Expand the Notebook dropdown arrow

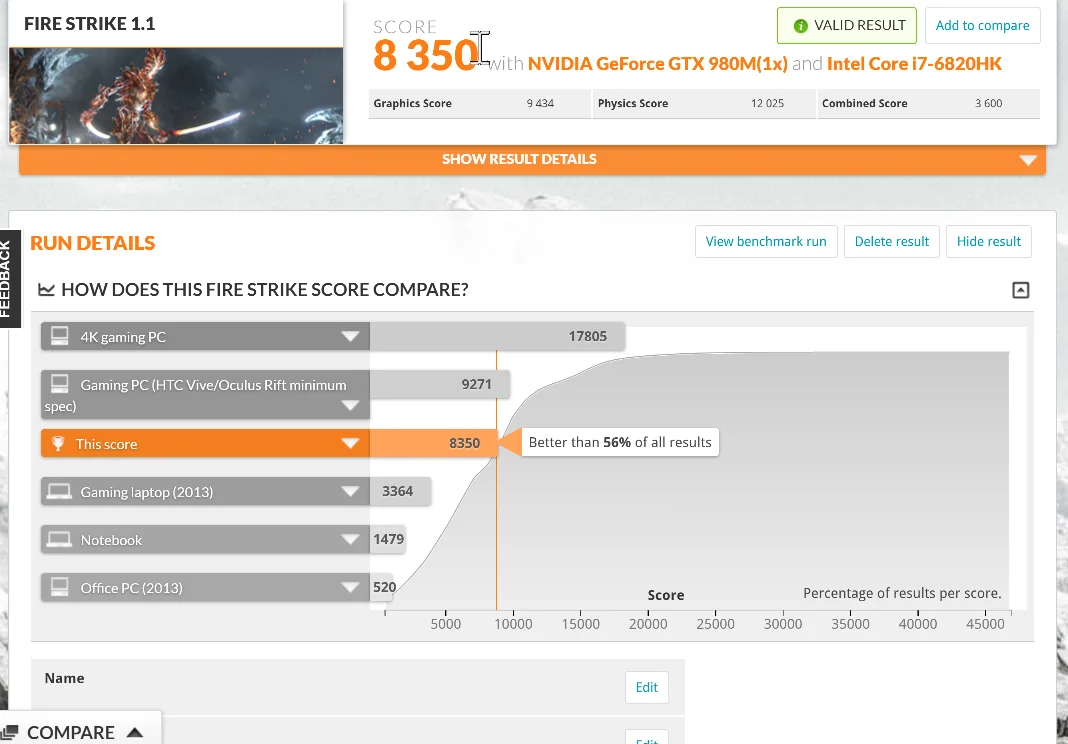pos(350,540)
